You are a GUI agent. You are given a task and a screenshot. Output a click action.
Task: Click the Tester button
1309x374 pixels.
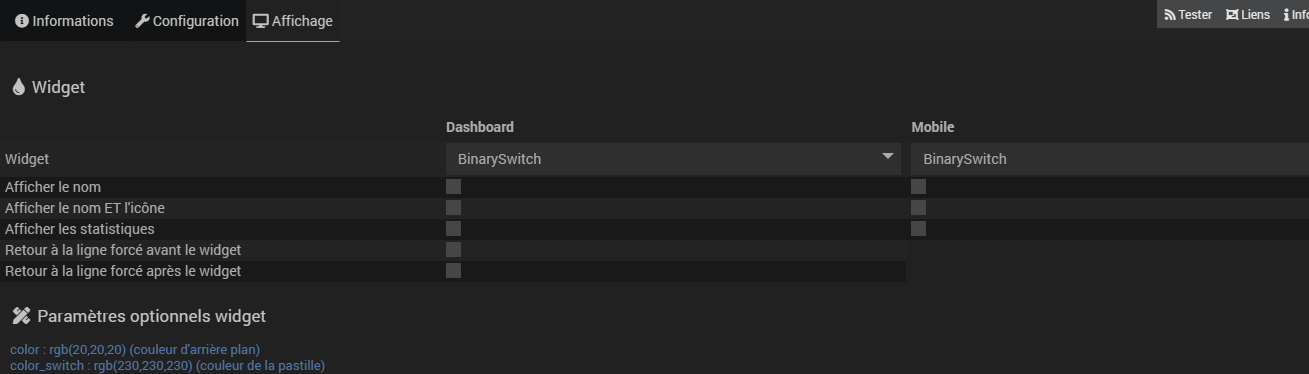[1188, 15]
